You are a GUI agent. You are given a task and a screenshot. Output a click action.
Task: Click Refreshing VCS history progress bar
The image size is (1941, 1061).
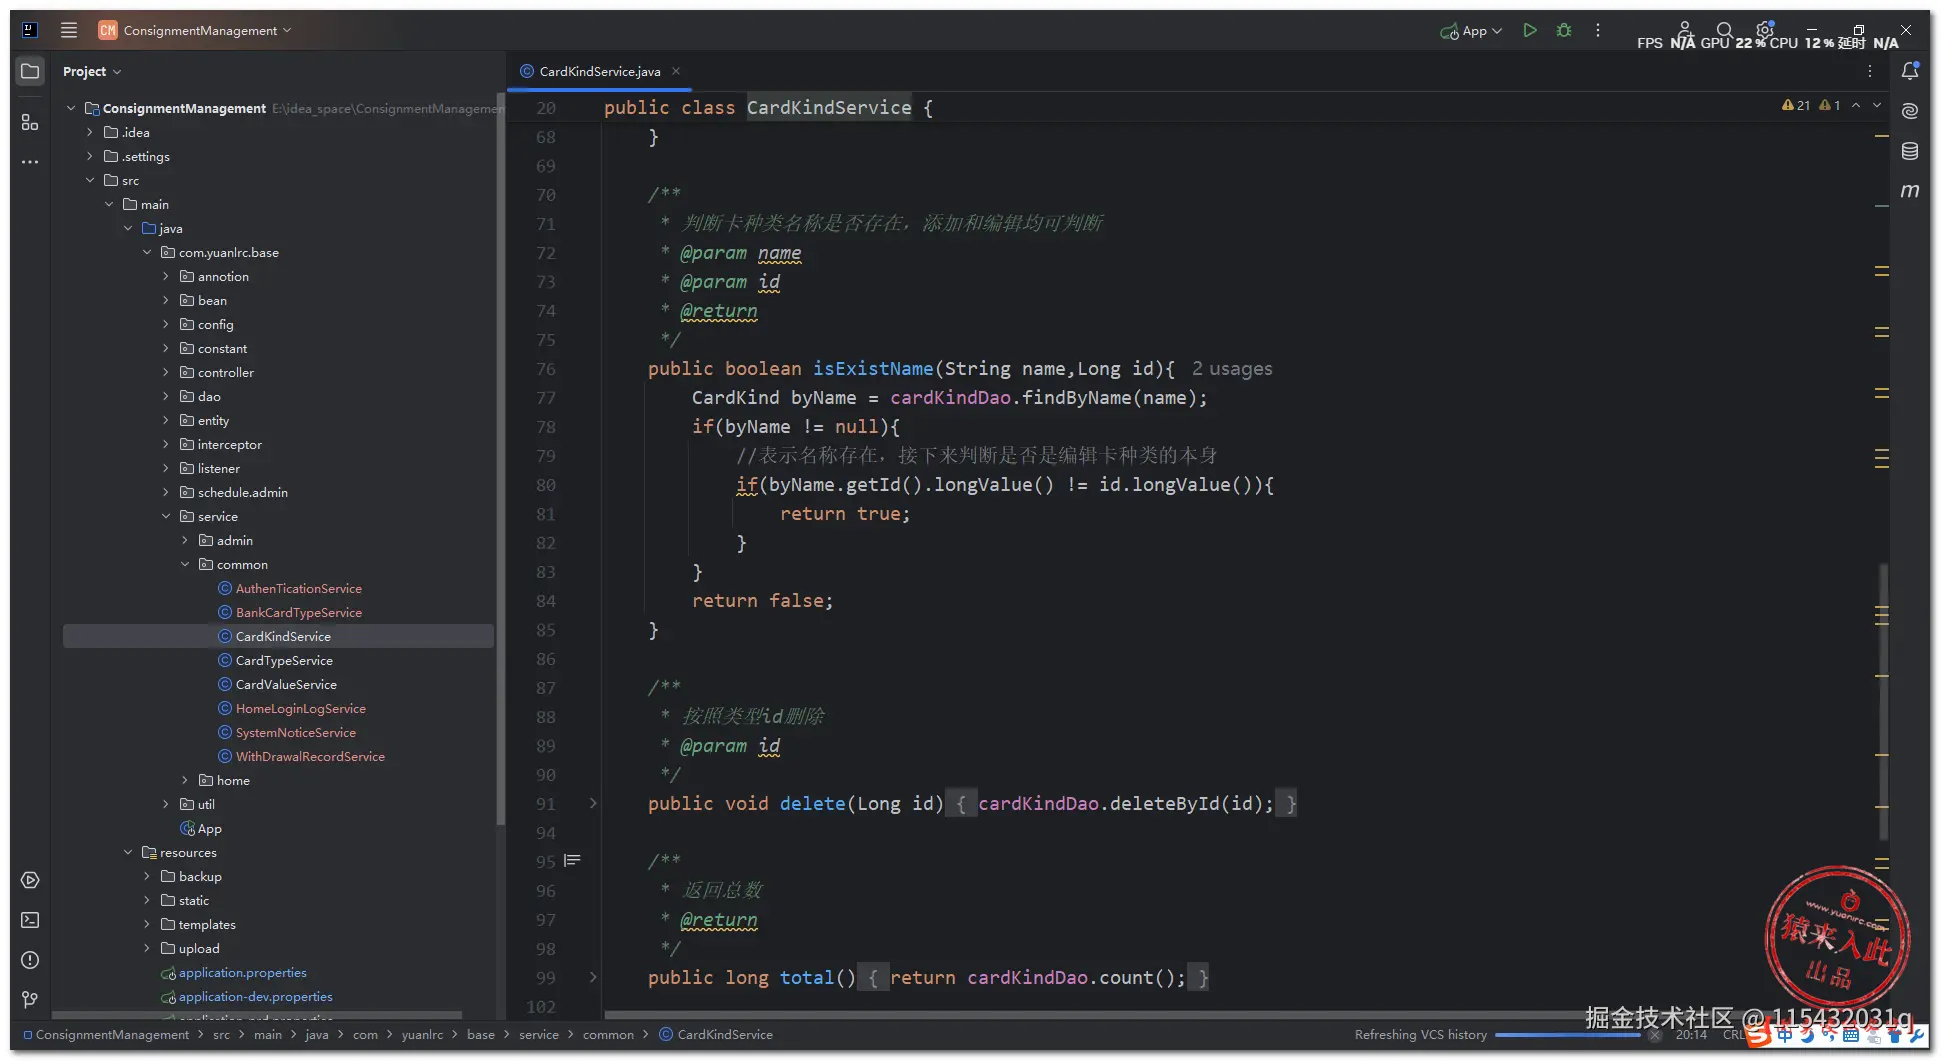point(1567,1035)
